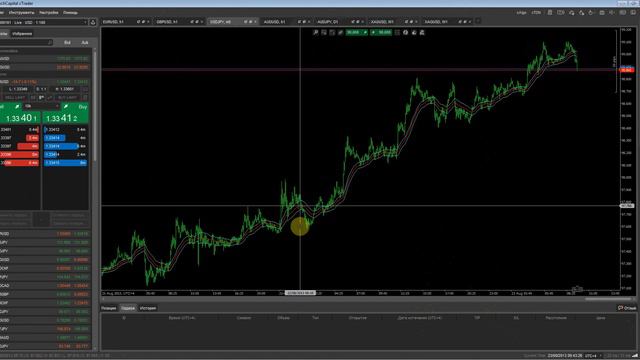Image resolution: width=640 pixels, height=360 pixels.
Task: Sort the watchlist by Ask column
Action: [x=84, y=42]
